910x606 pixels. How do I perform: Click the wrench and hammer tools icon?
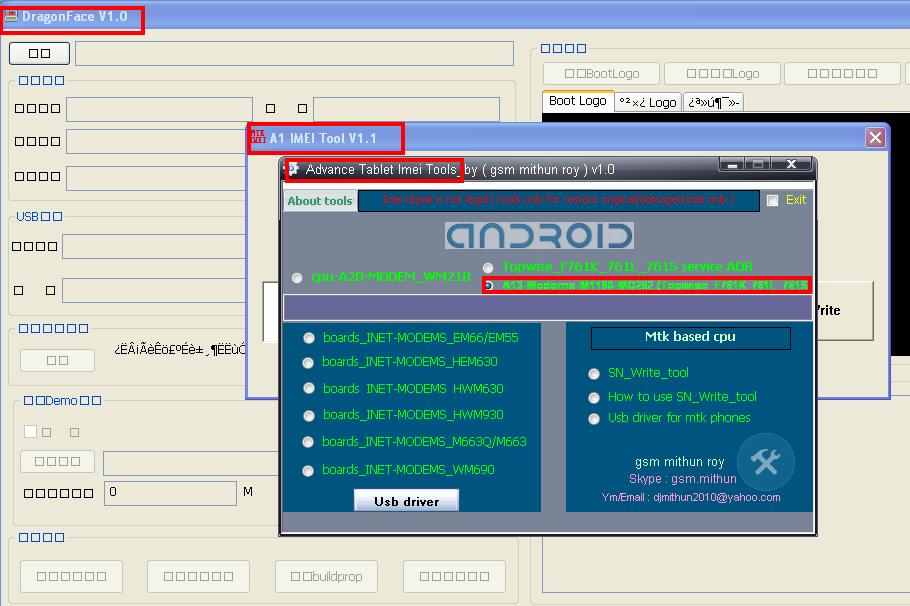(x=765, y=462)
